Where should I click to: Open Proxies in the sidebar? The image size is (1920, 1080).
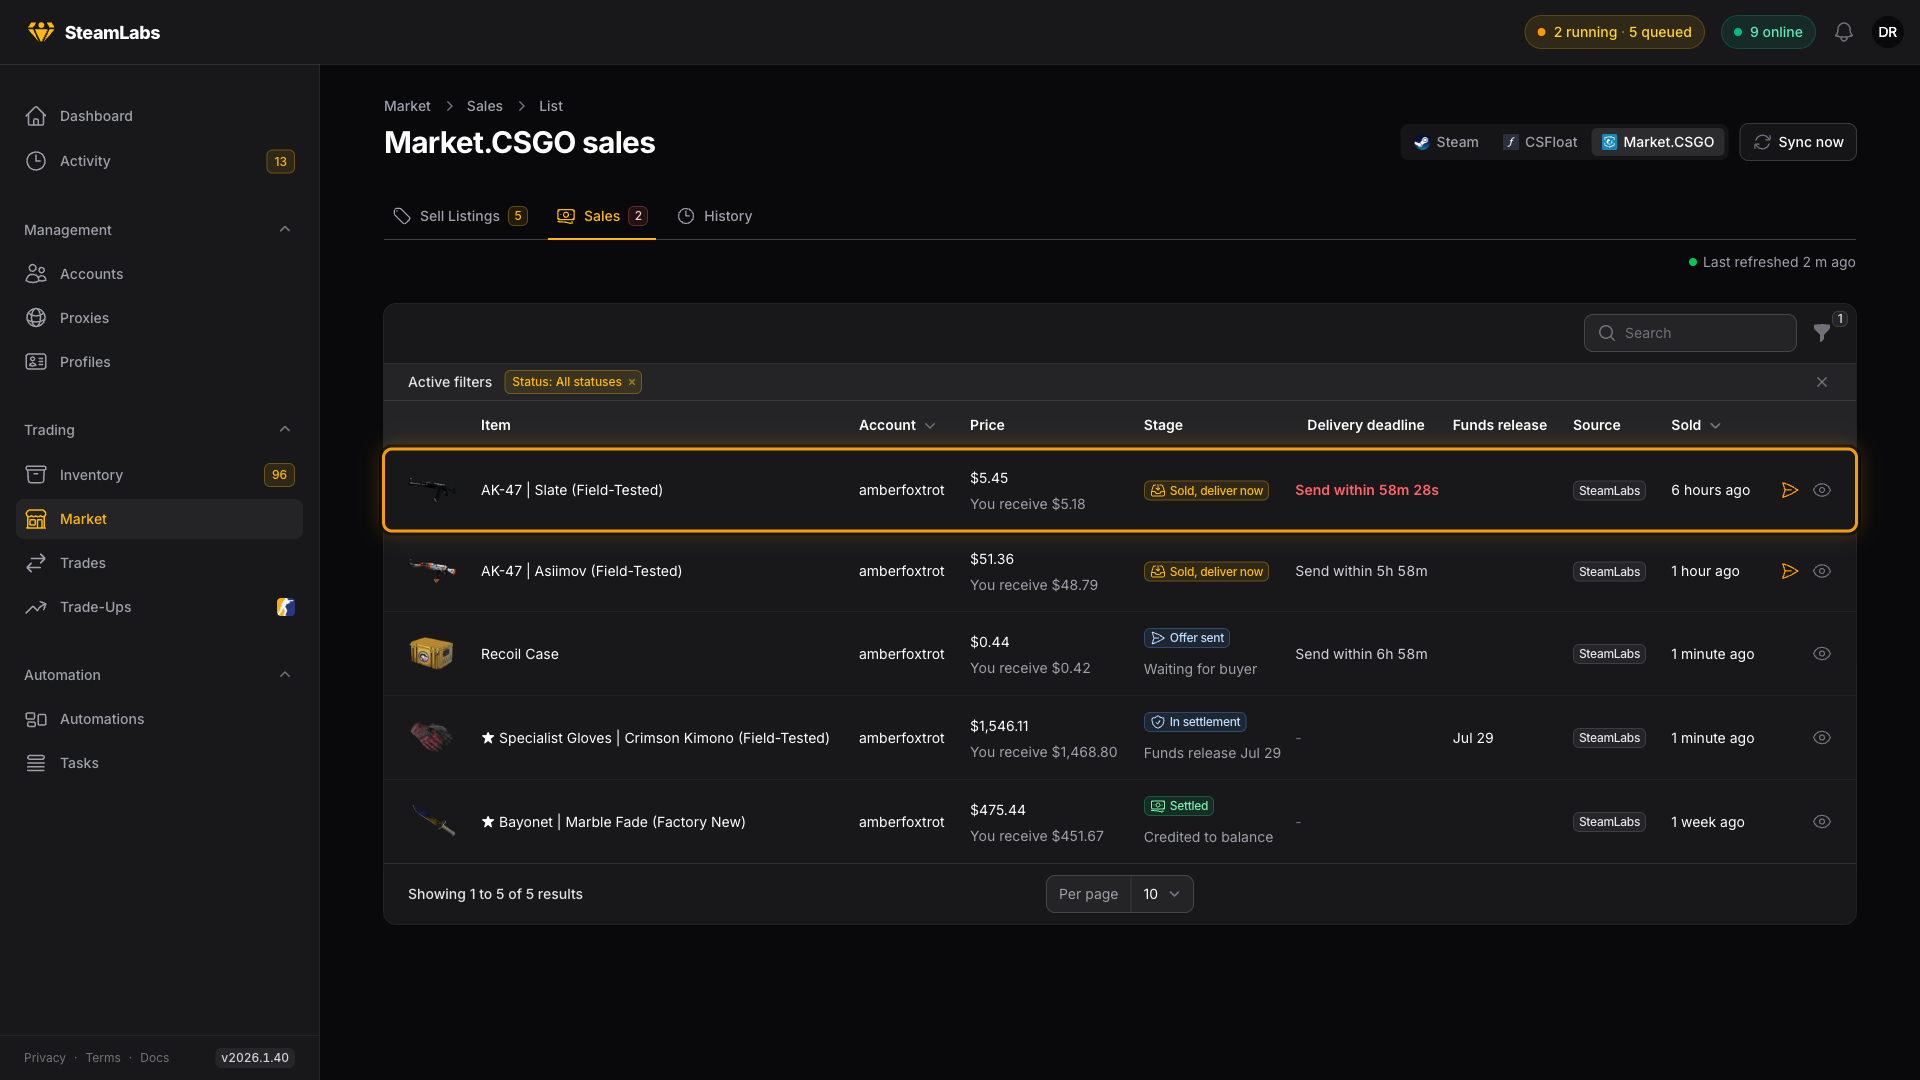[160, 318]
